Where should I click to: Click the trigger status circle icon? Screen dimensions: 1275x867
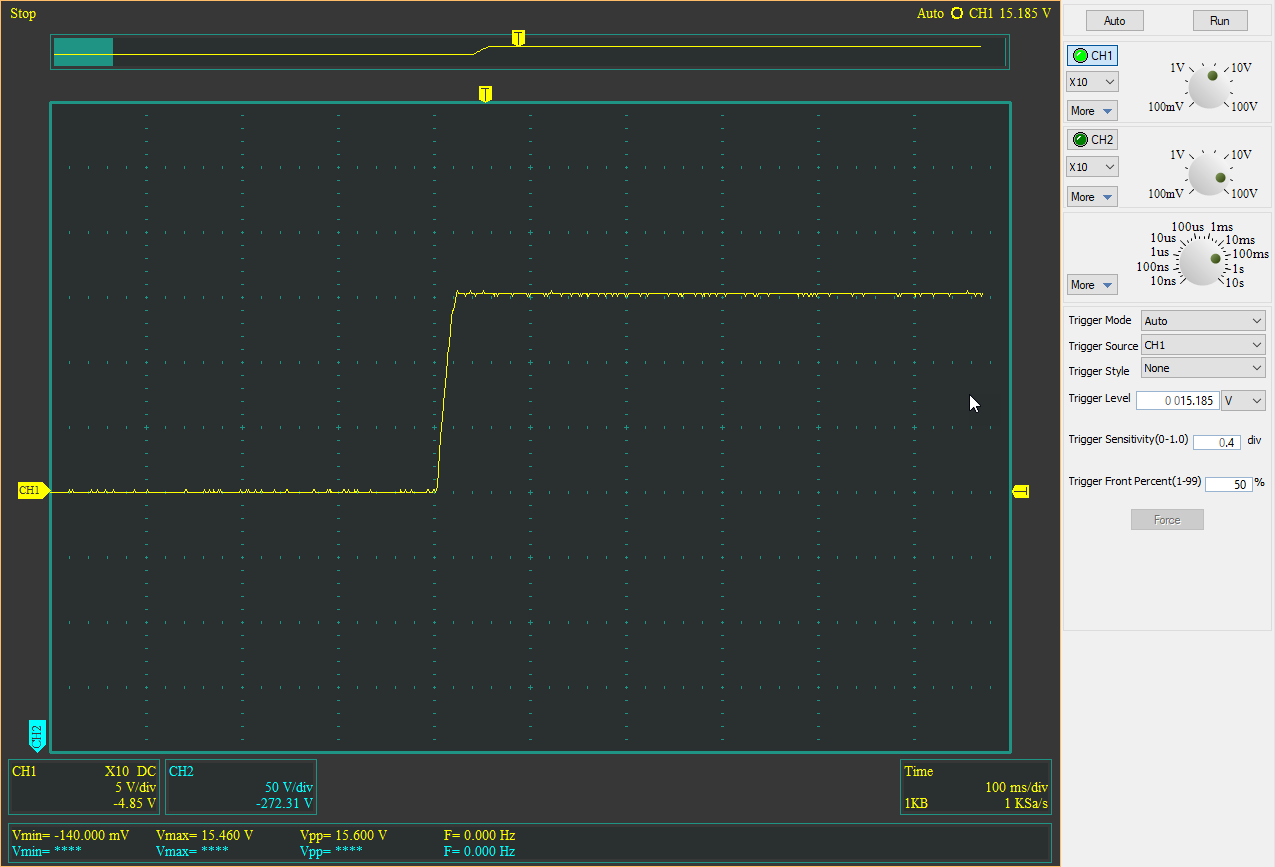tap(957, 14)
